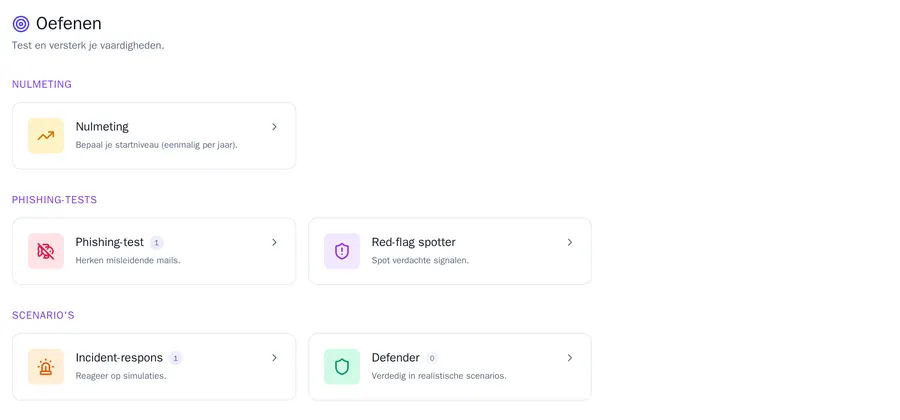Open the Incident-respons chevron arrow
Image resolution: width=900 pixels, height=420 pixels.
274,357
